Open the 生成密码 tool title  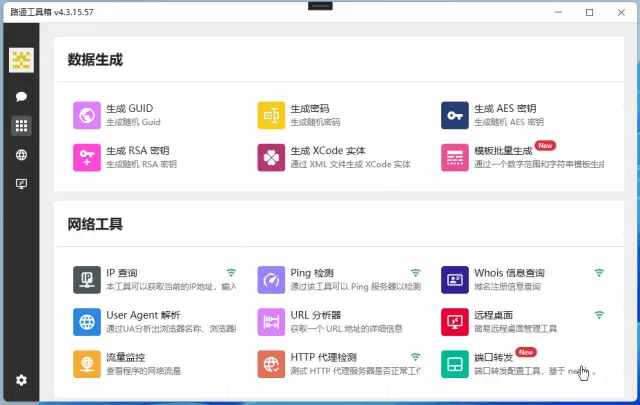310,109
